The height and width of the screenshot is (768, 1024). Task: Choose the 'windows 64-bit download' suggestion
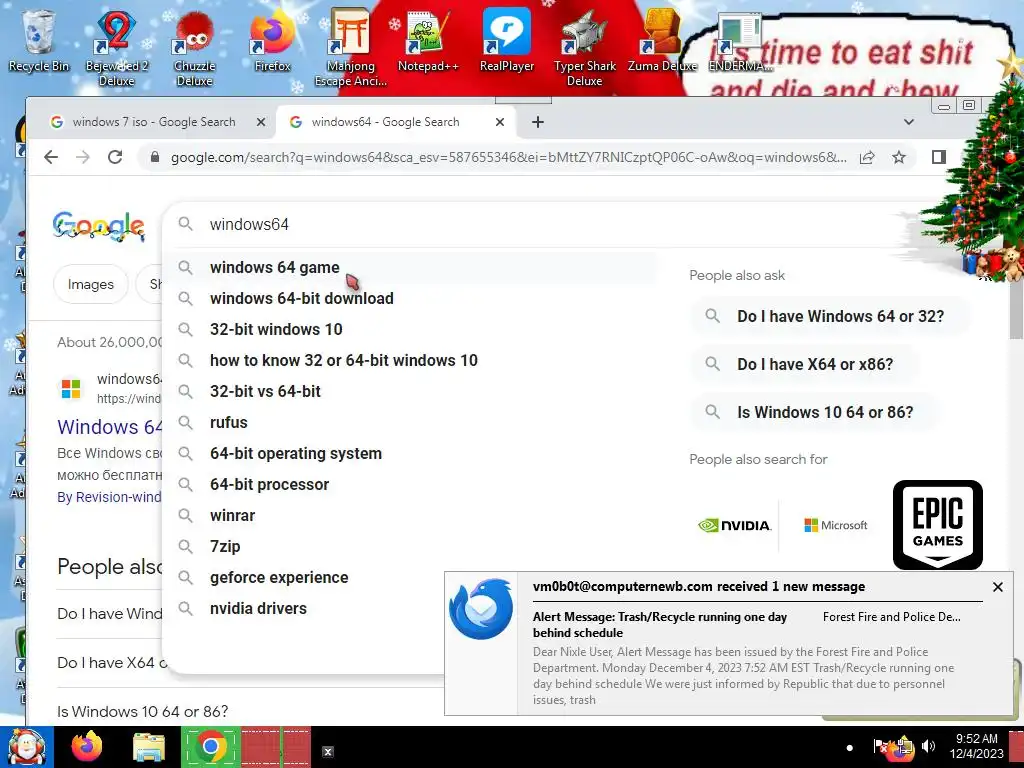[x=411, y=298]
